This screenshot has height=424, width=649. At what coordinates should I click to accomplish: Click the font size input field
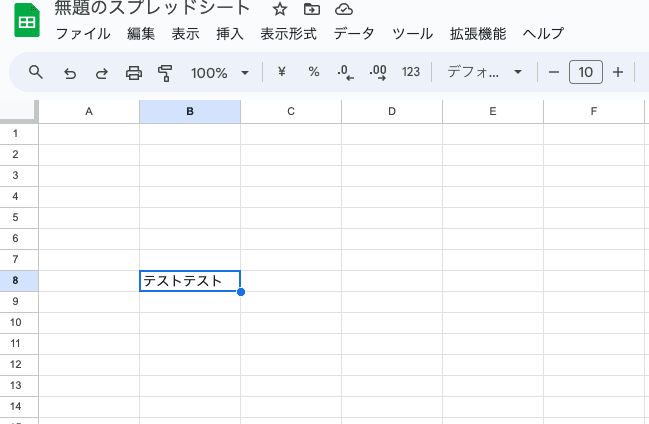point(586,72)
